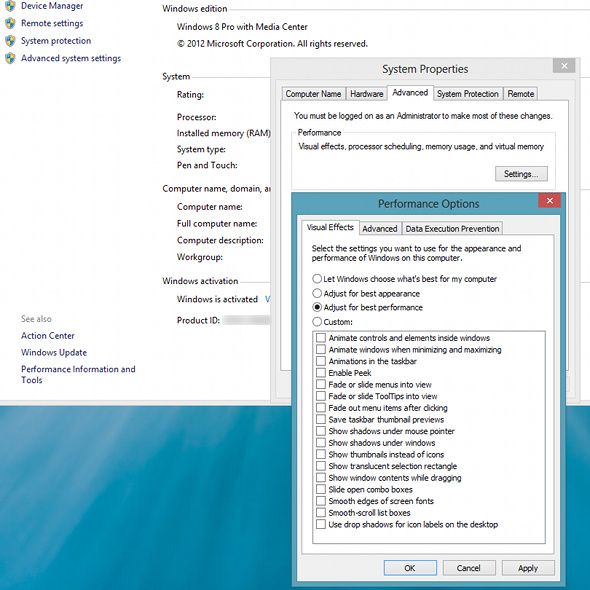The image size is (590, 590).
Task: Open the Data Execution Prevention tab
Action: coord(452,229)
